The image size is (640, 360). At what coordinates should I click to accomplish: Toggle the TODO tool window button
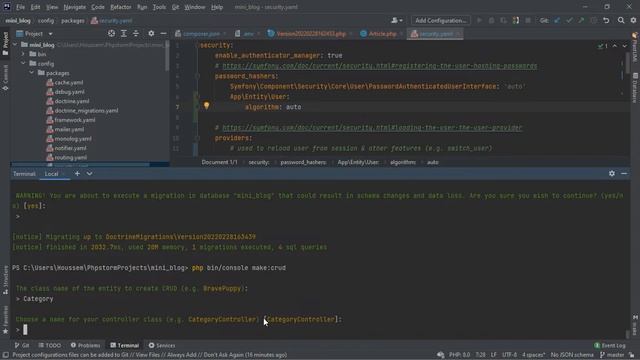point(50,345)
